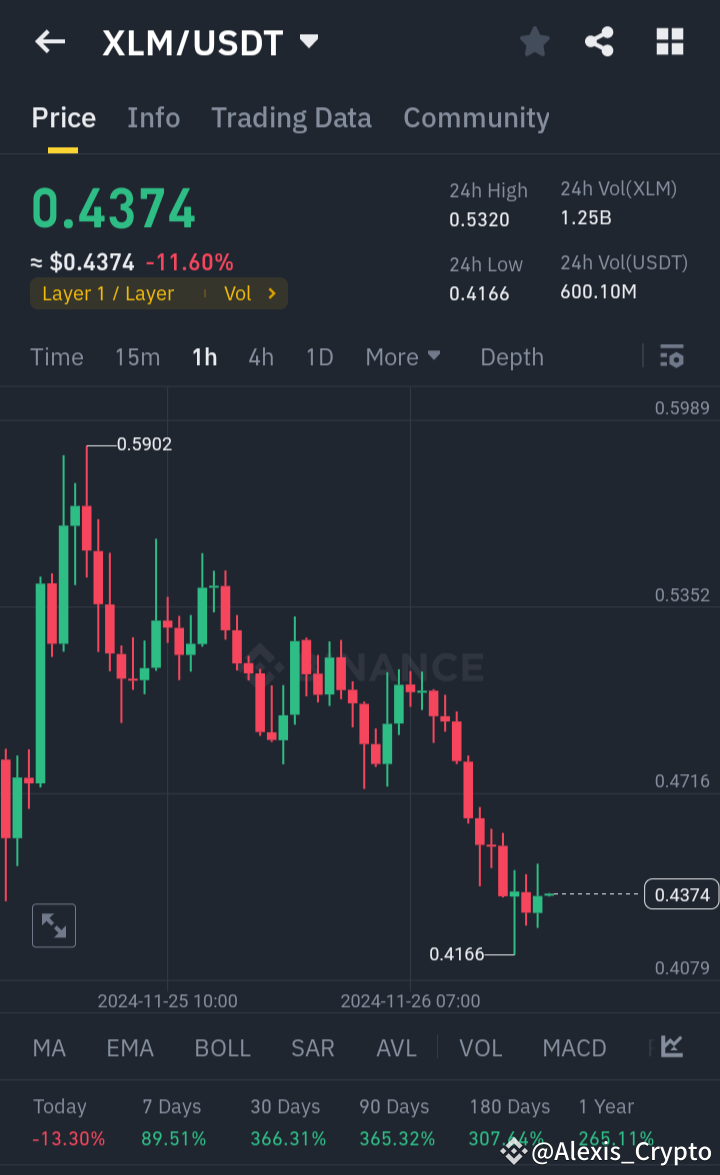Viewport: 720px width, 1175px height.
Task: Switch to the Community tab
Action: point(476,118)
